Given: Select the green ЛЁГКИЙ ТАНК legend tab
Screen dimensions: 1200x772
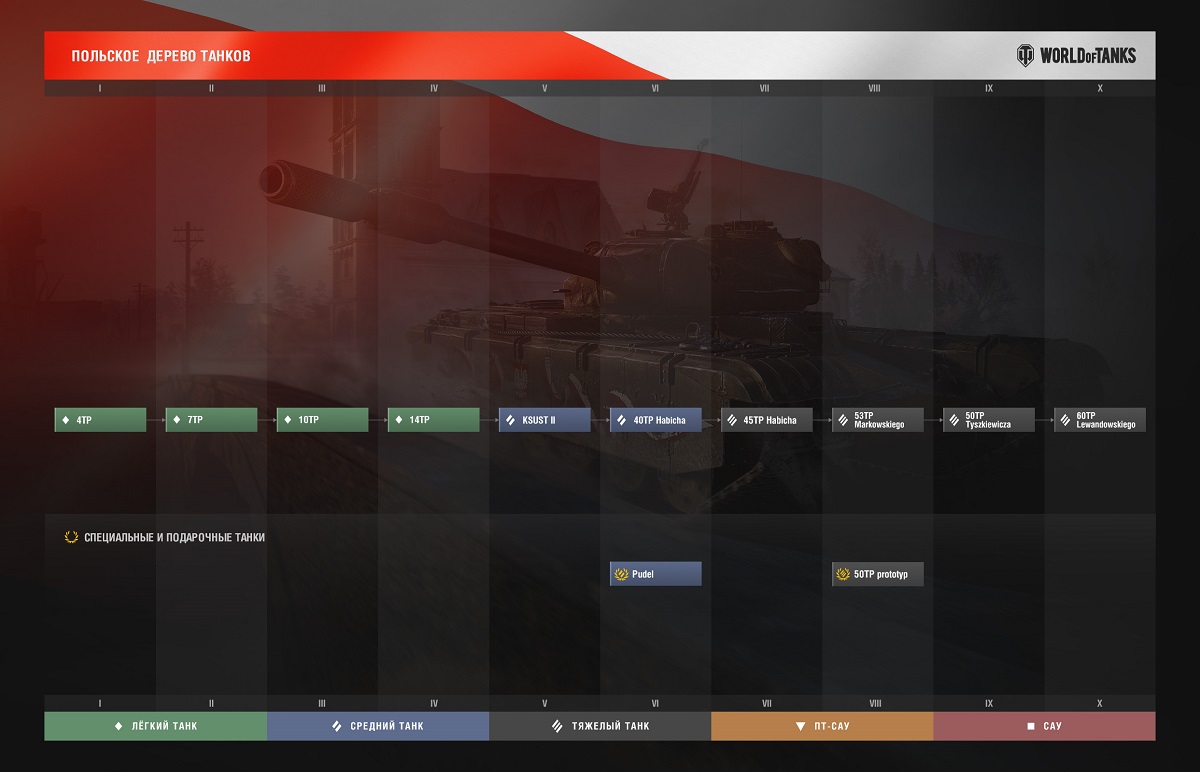Looking at the screenshot, I should click(x=155, y=726).
